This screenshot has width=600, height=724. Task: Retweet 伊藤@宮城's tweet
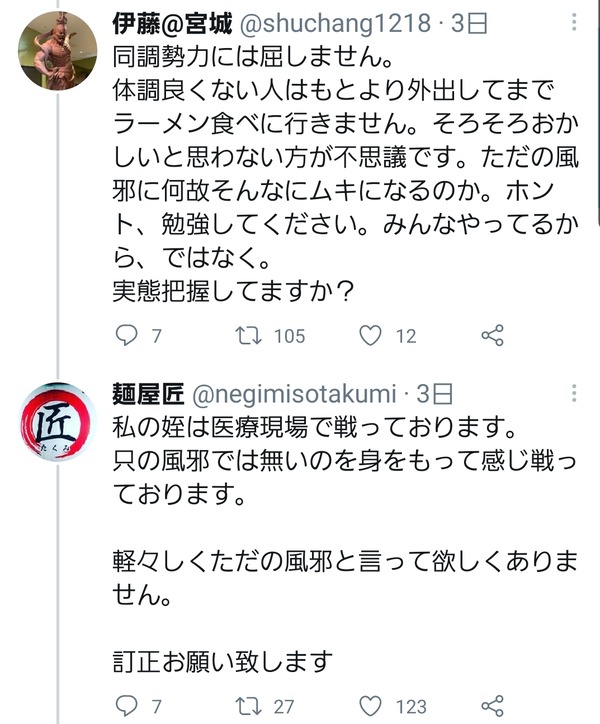(248, 336)
